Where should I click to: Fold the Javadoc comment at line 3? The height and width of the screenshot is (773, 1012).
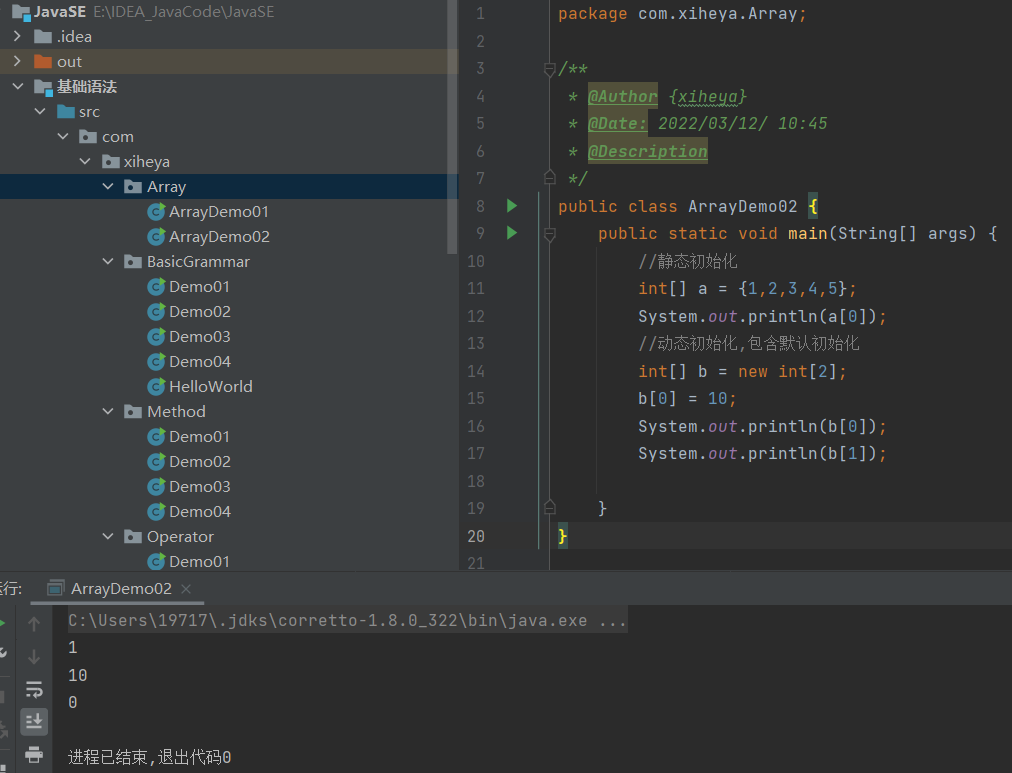550,69
